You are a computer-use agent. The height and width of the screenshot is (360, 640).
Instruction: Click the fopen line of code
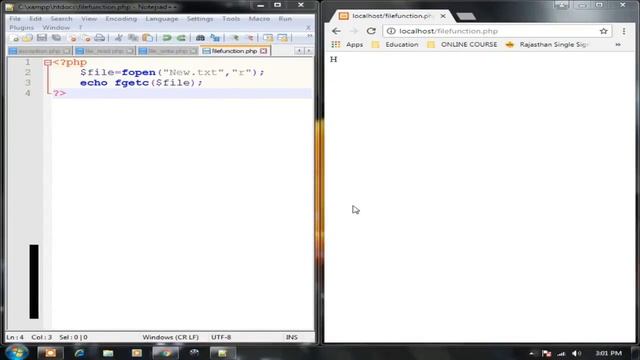172,72
